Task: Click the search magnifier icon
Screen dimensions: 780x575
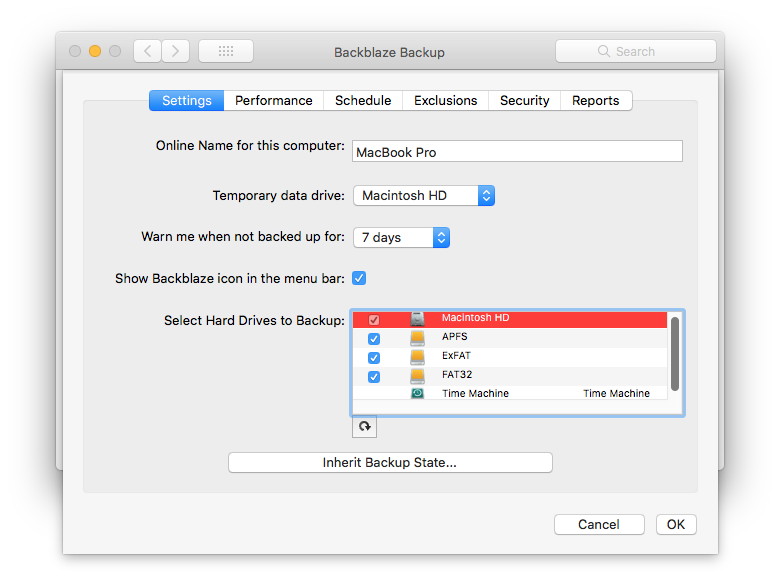Action: (x=603, y=51)
